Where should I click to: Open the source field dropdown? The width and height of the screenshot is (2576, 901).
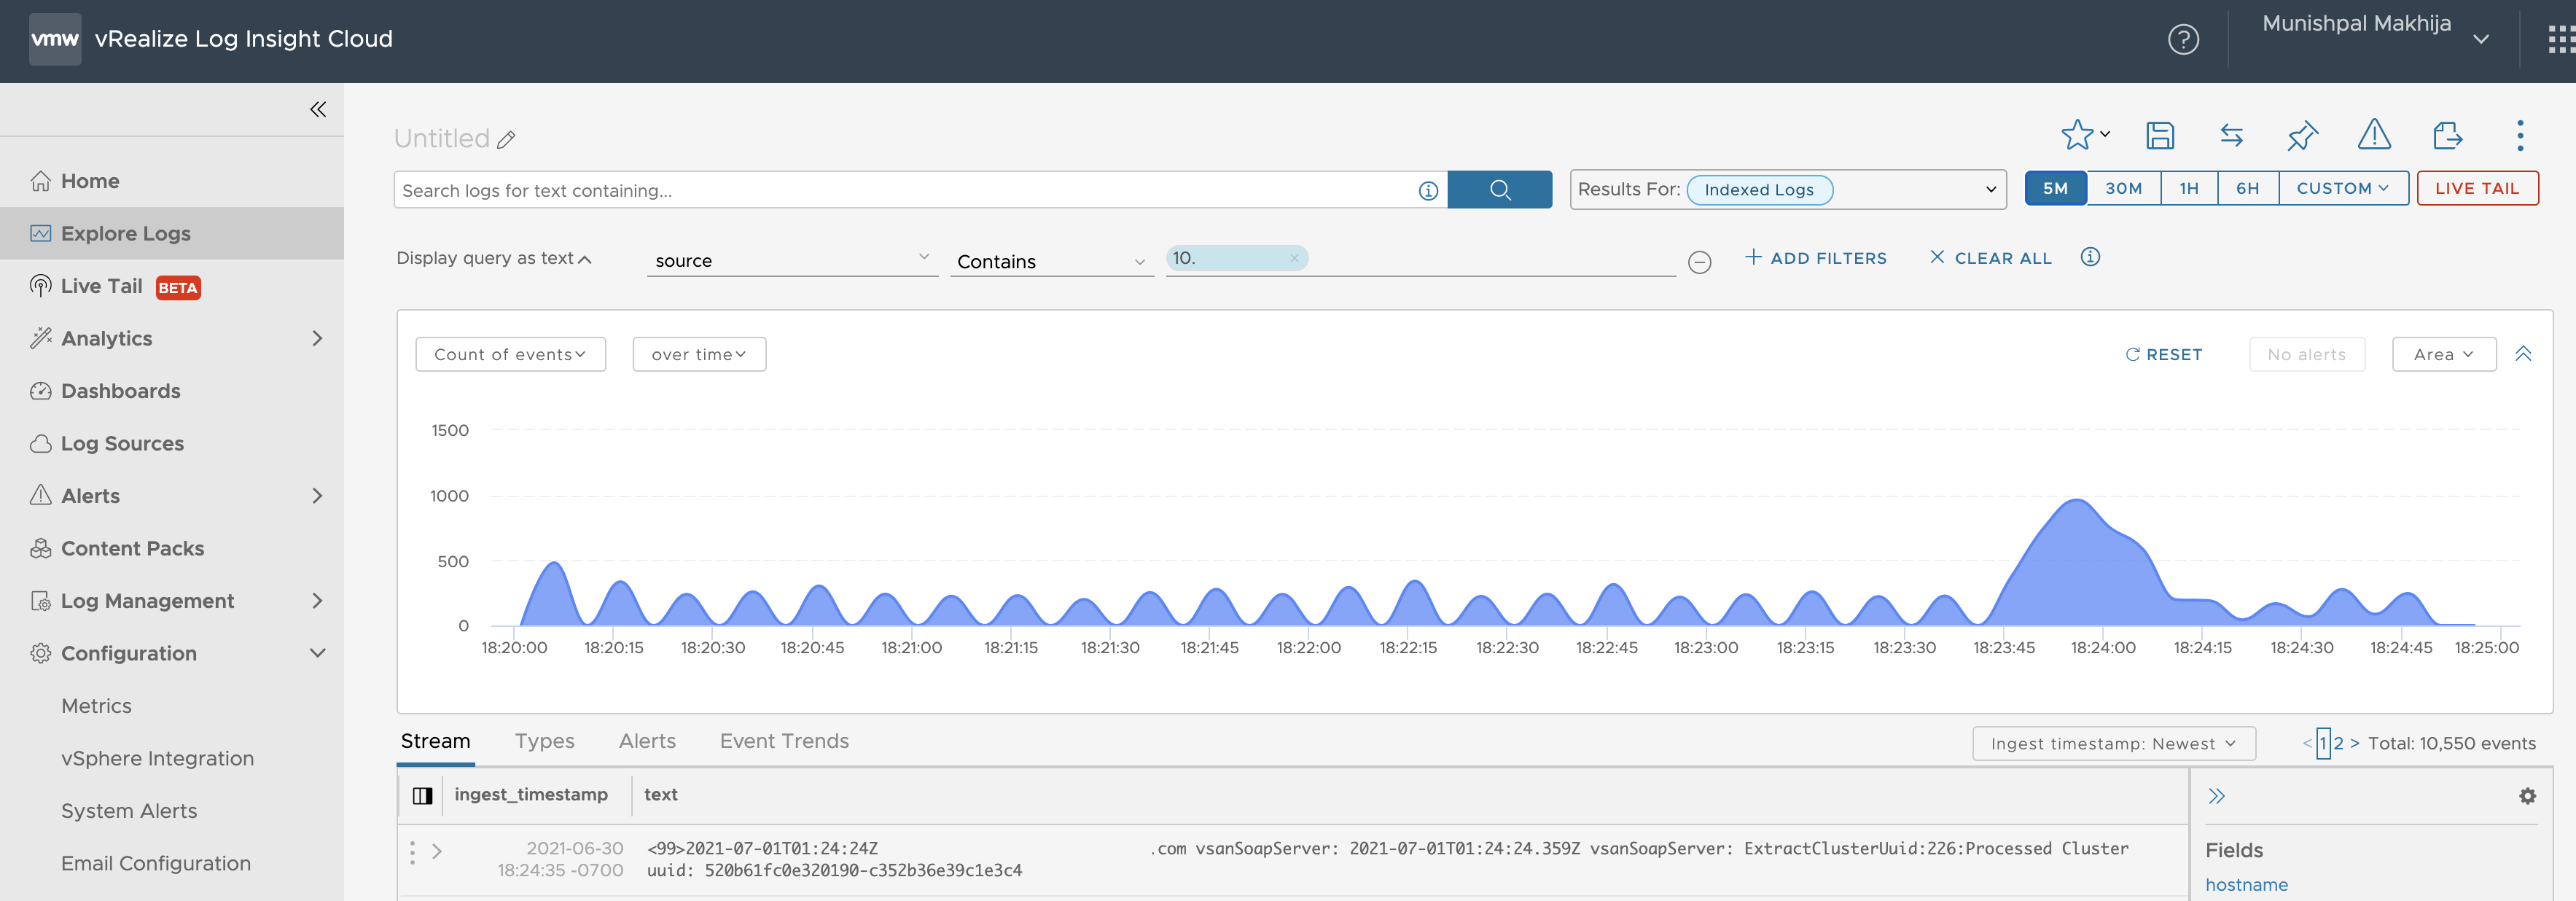792,260
